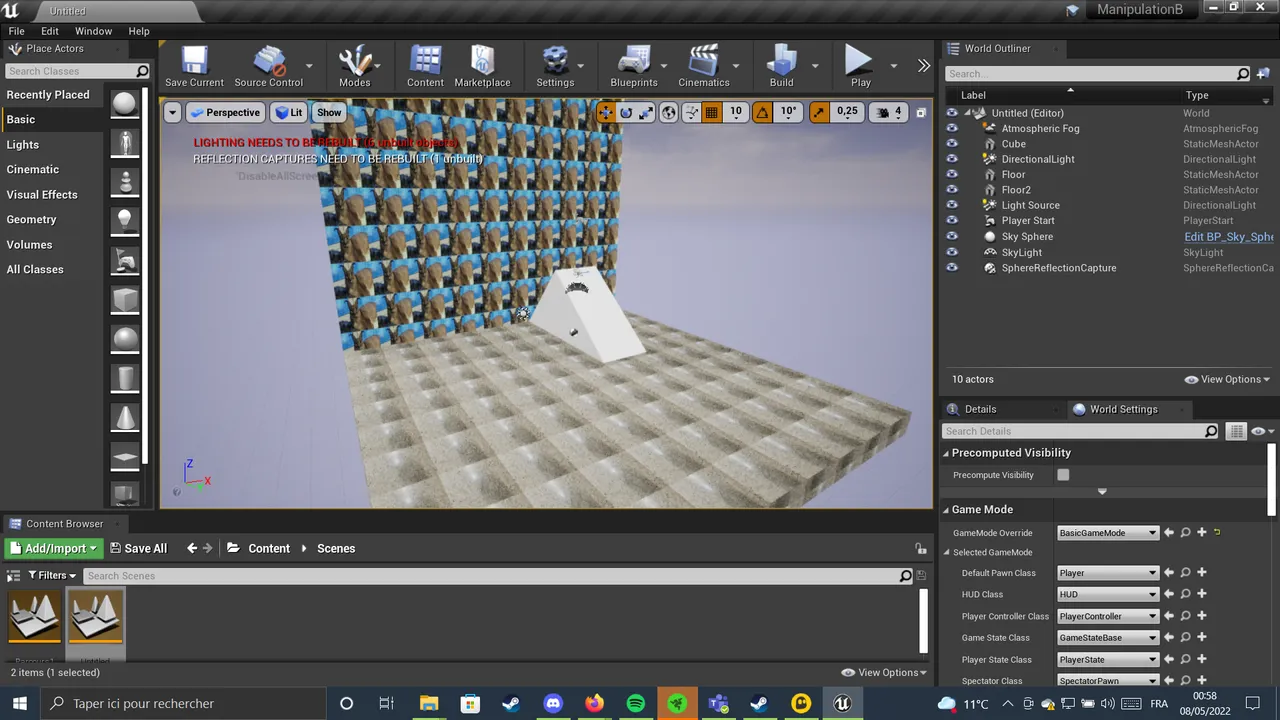This screenshot has height=720, width=1280.
Task: Open the Settings toolbar icon
Action: coord(555,67)
